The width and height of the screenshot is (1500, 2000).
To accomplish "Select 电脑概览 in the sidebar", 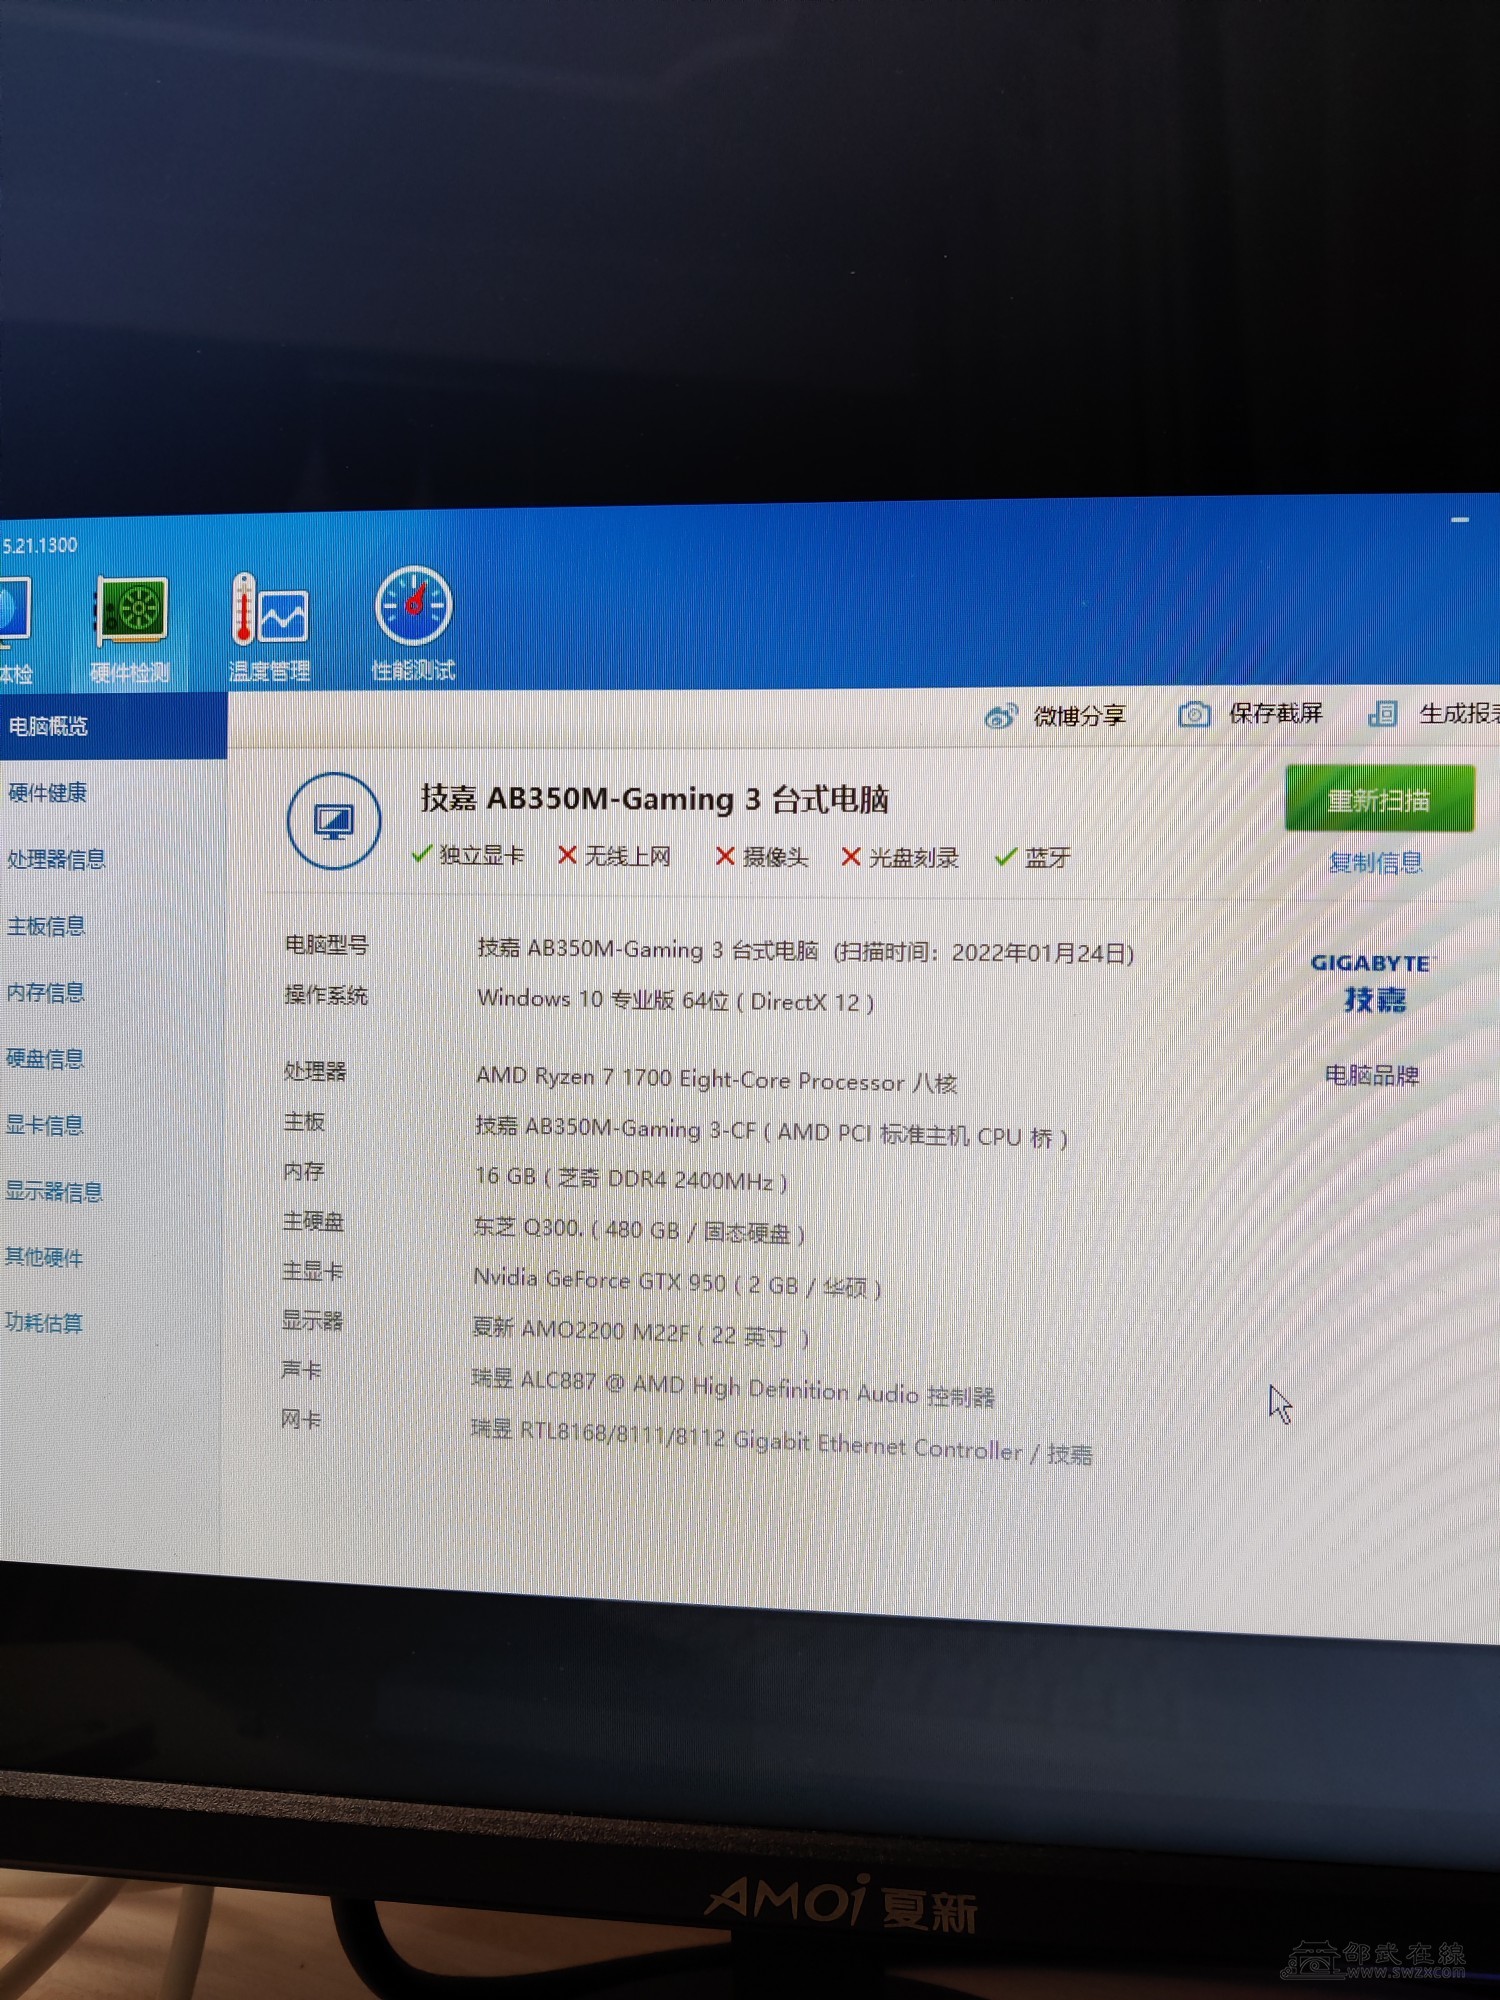I will click(x=48, y=726).
